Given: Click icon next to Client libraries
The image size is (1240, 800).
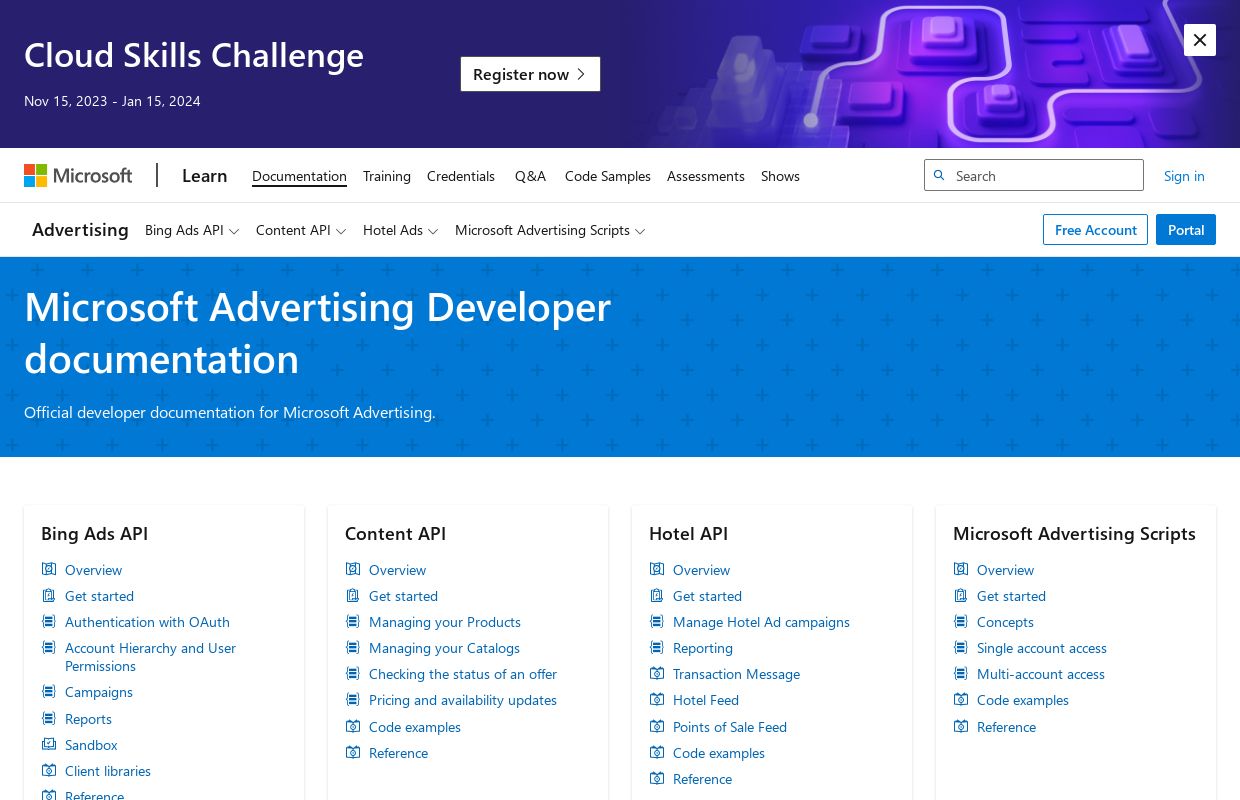Looking at the screenshot, I should click(49, 770).
